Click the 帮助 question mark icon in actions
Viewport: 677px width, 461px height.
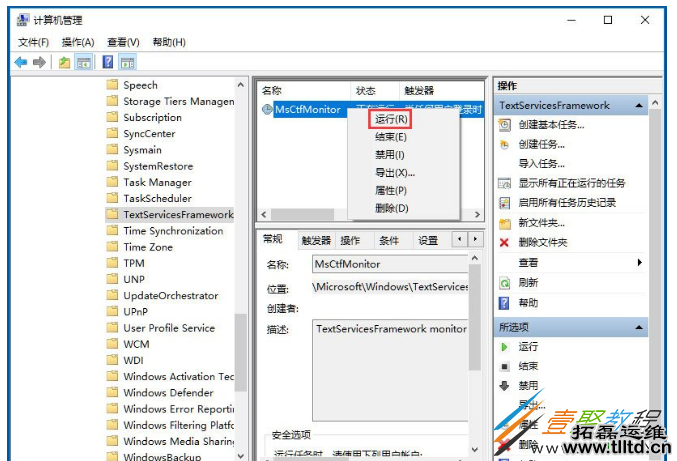[504, 303]
